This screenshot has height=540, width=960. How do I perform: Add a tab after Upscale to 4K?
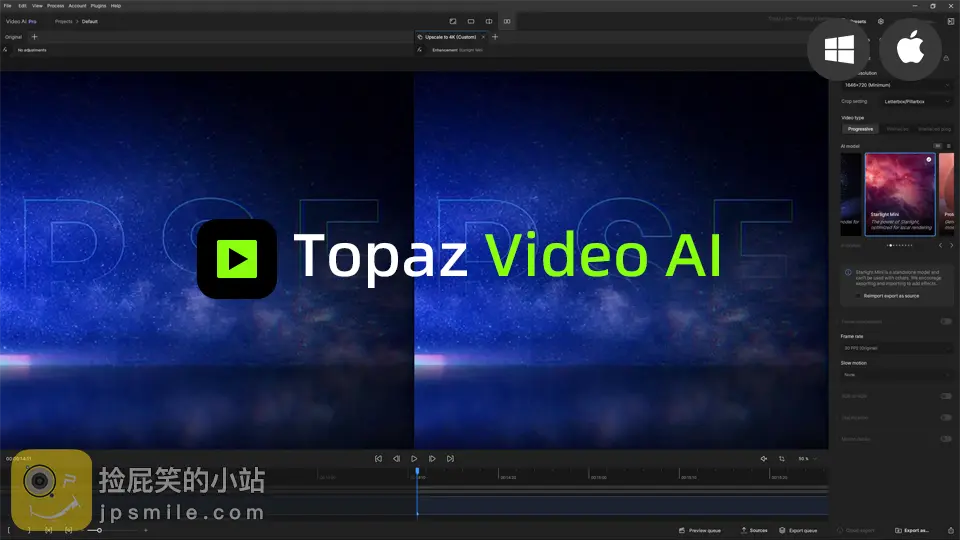point(495,37)
